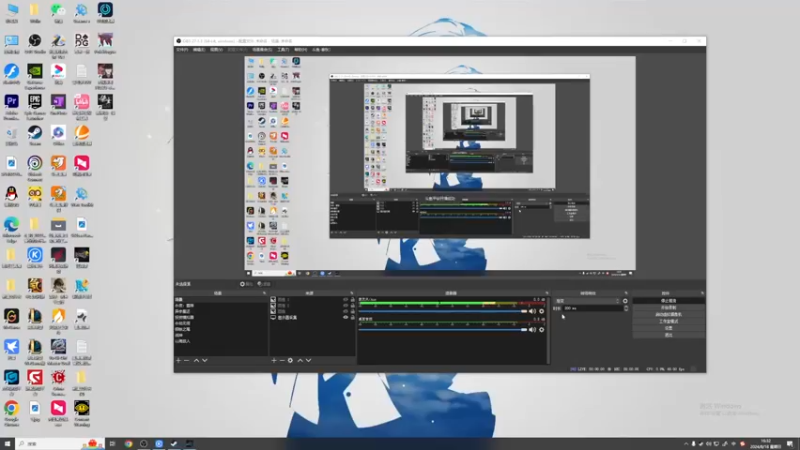Adjust the second mixer channel volume slider

pyautogui.click(x=443, y=330)
